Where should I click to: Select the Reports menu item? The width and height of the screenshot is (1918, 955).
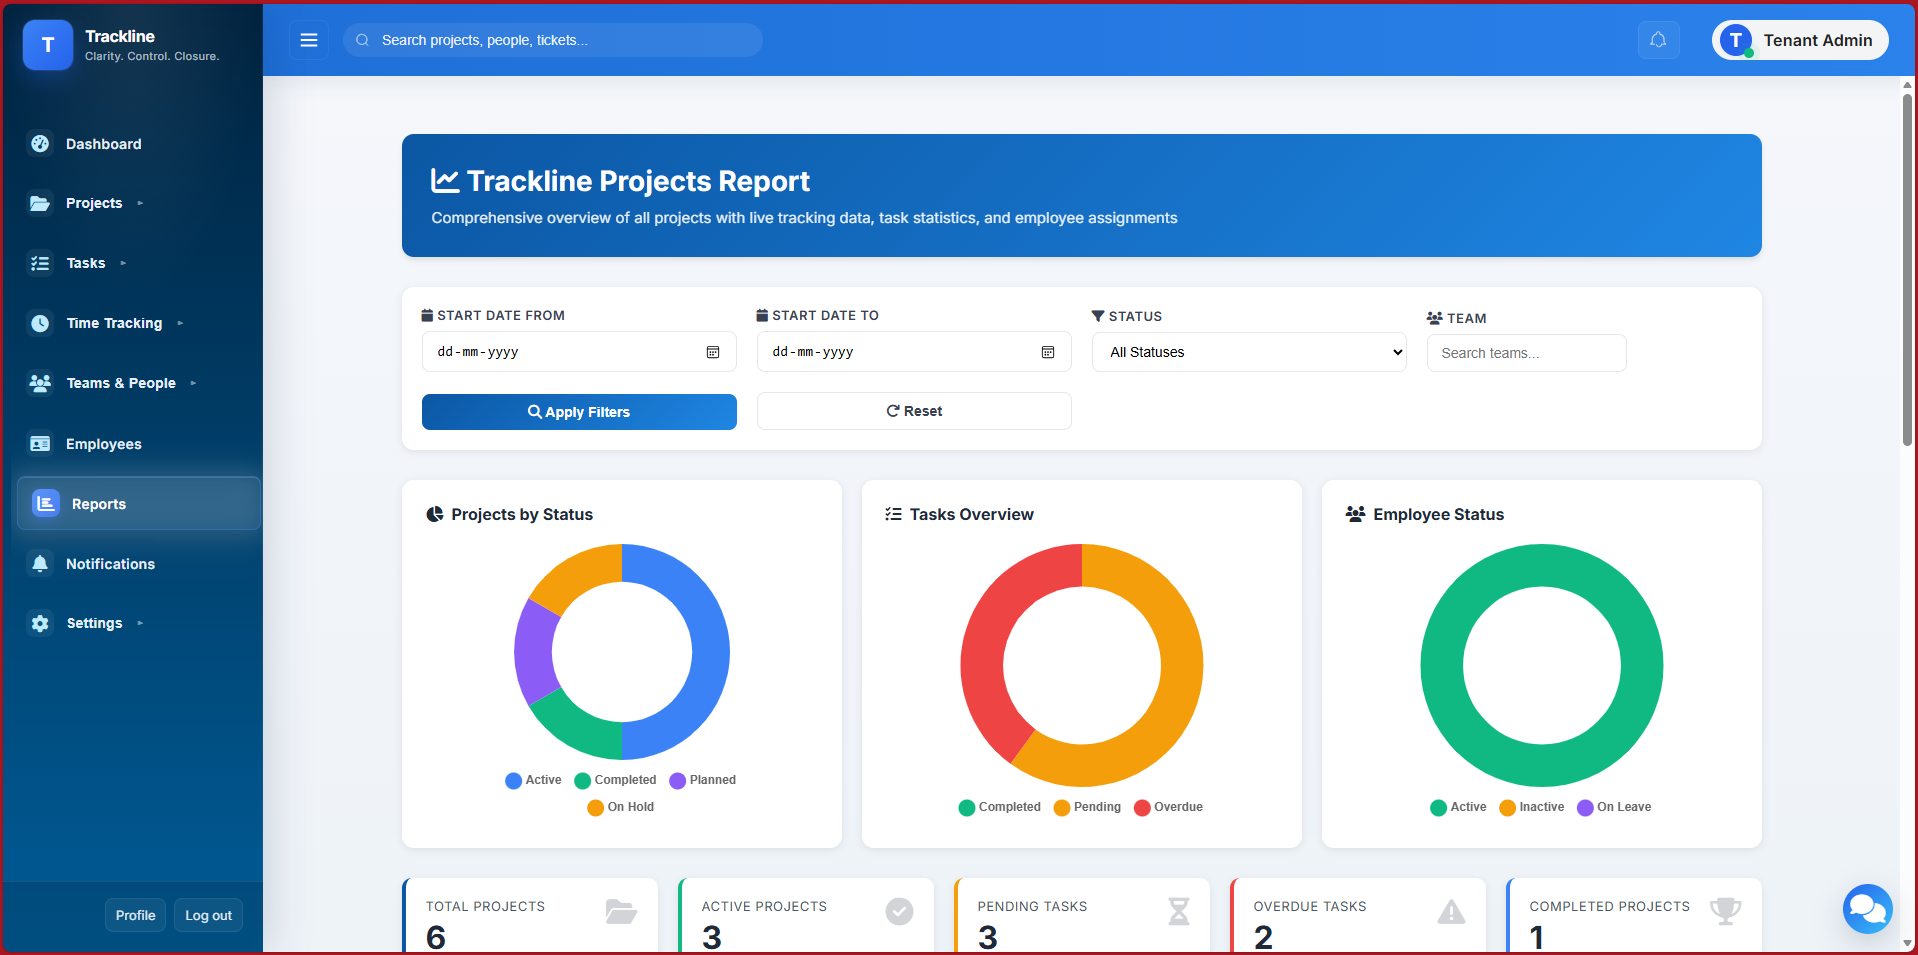pos(99,504)
